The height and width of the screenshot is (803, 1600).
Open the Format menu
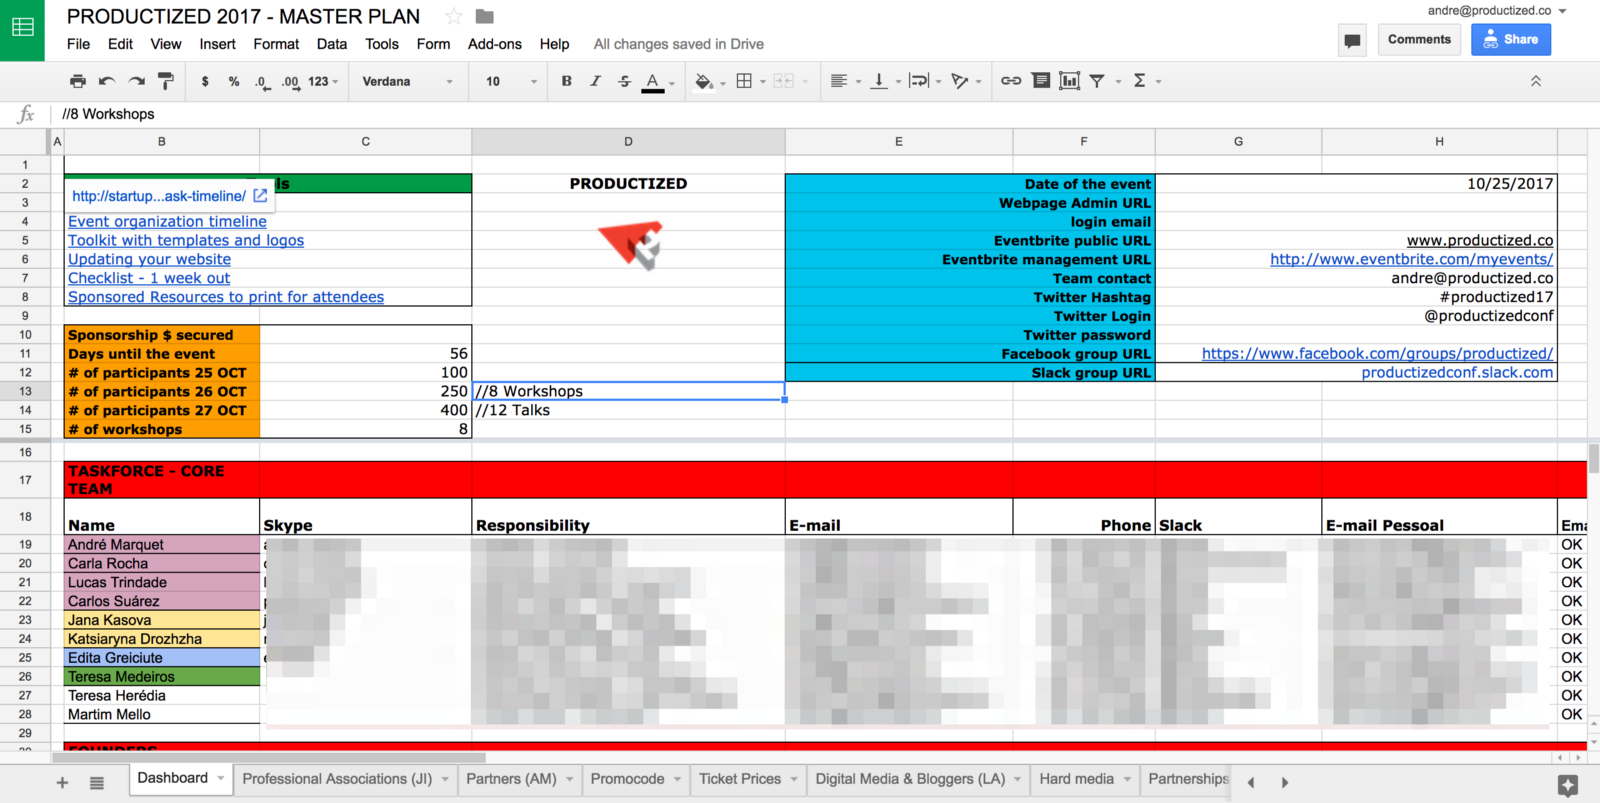276,44
